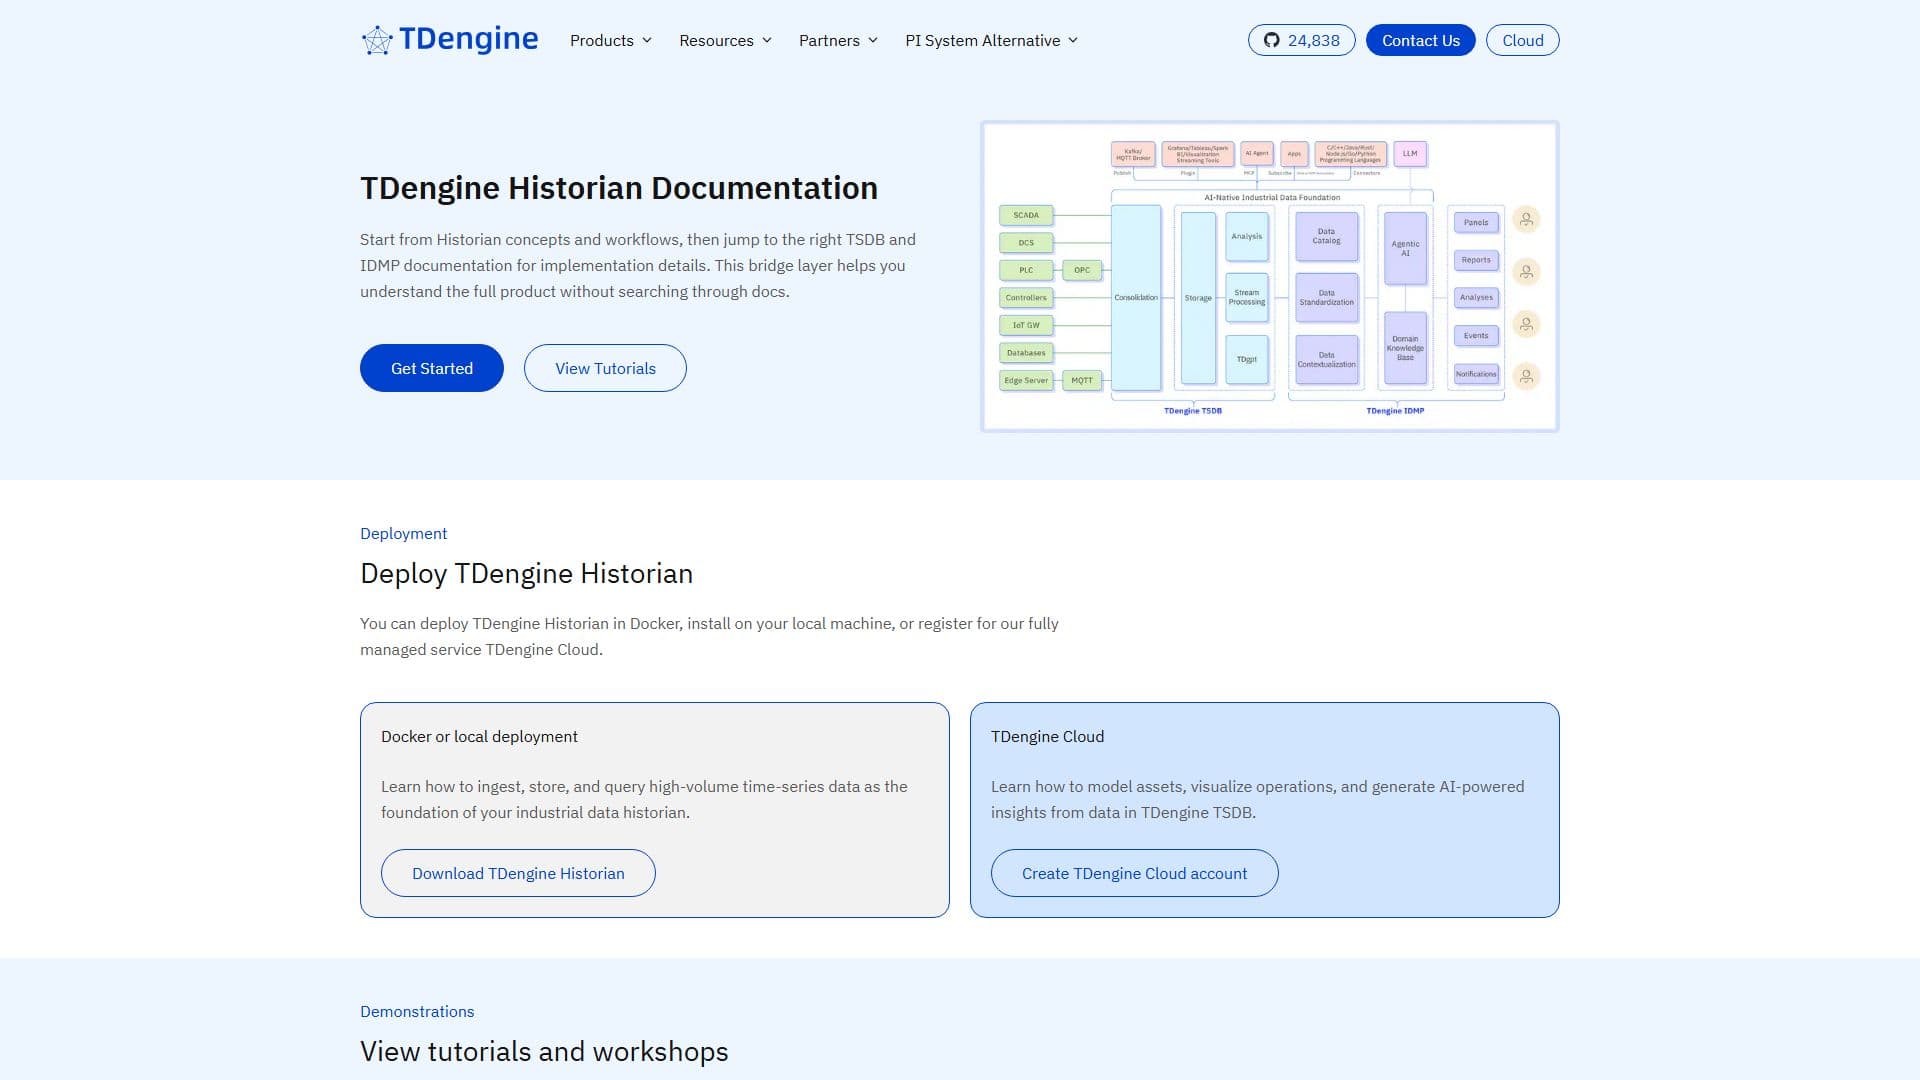Click Download TDengine Historian
The height and width of the screenshot is (1080, 1920).
[x=518, y=873]
